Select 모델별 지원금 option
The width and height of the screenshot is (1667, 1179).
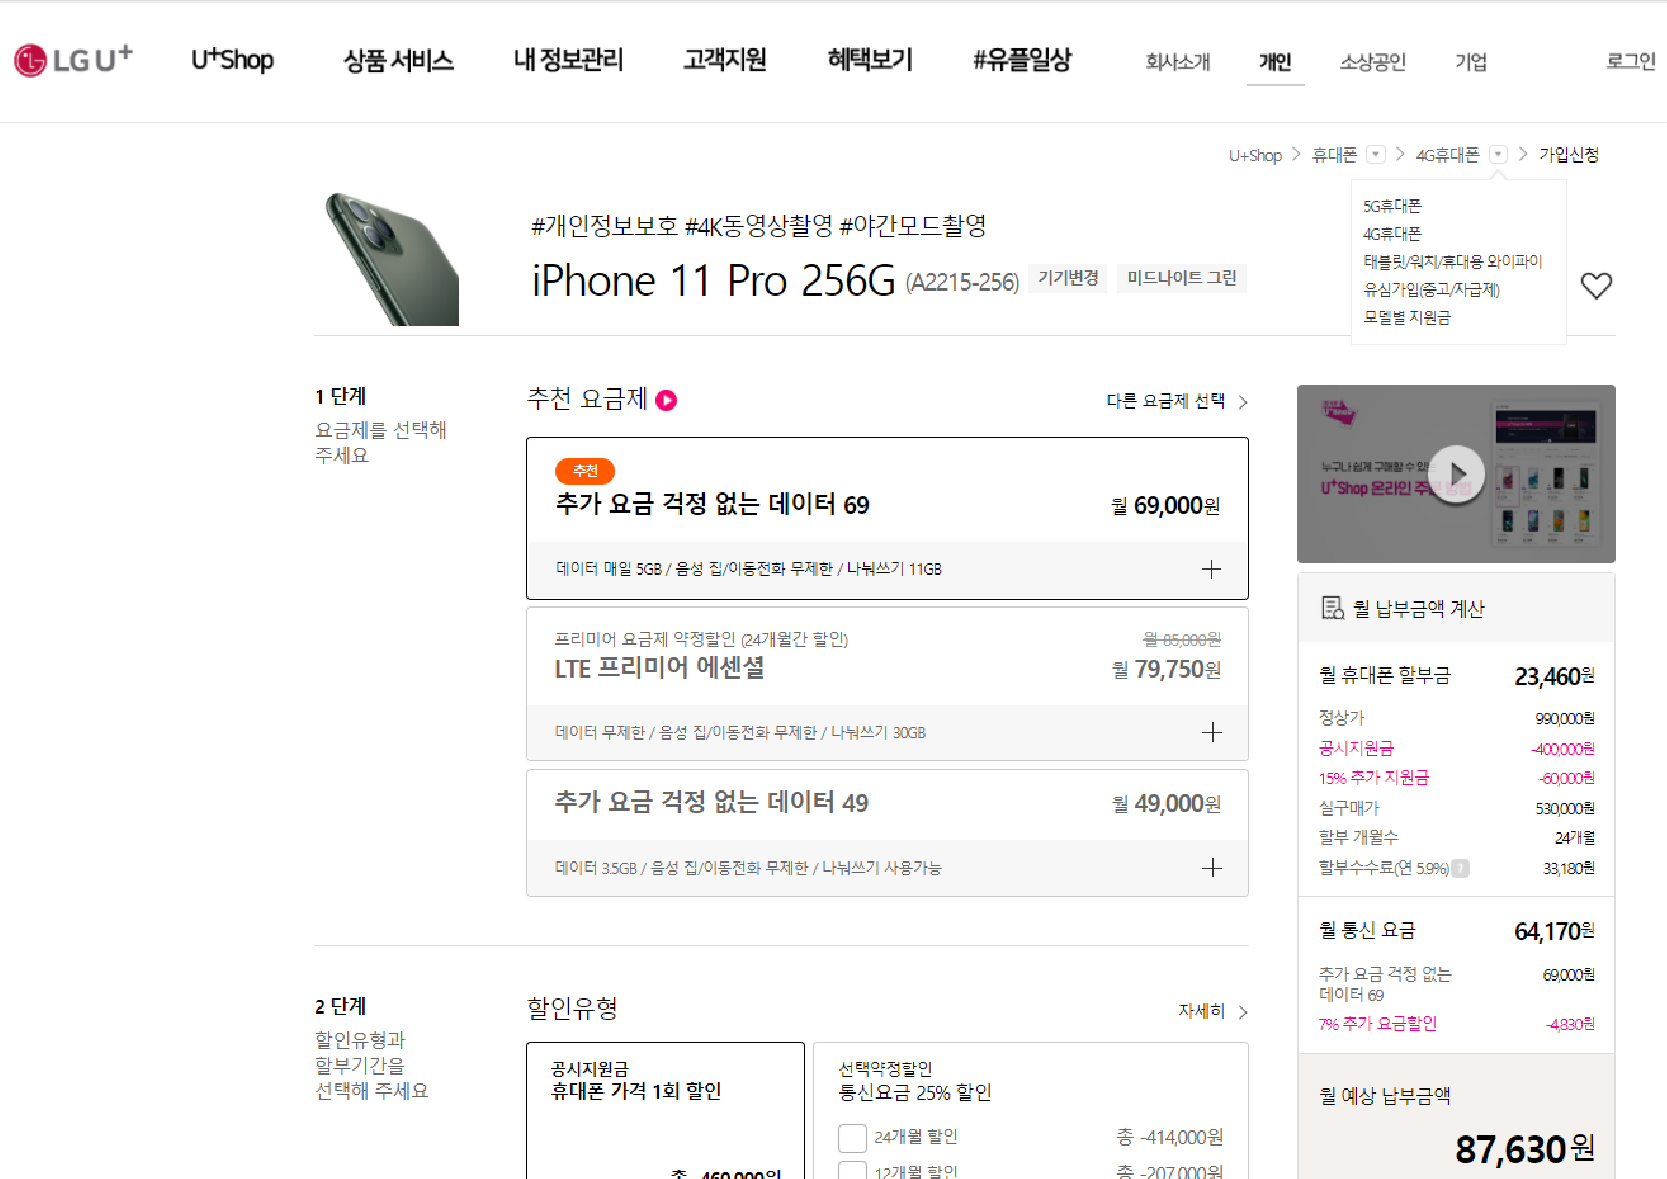1407,318
